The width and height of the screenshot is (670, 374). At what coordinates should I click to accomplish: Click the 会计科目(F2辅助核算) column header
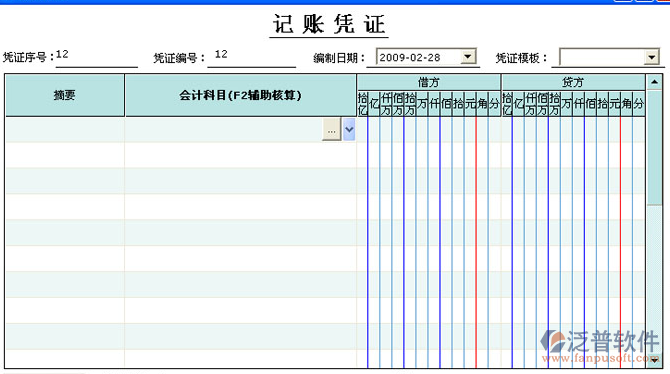tap(241, 95)
